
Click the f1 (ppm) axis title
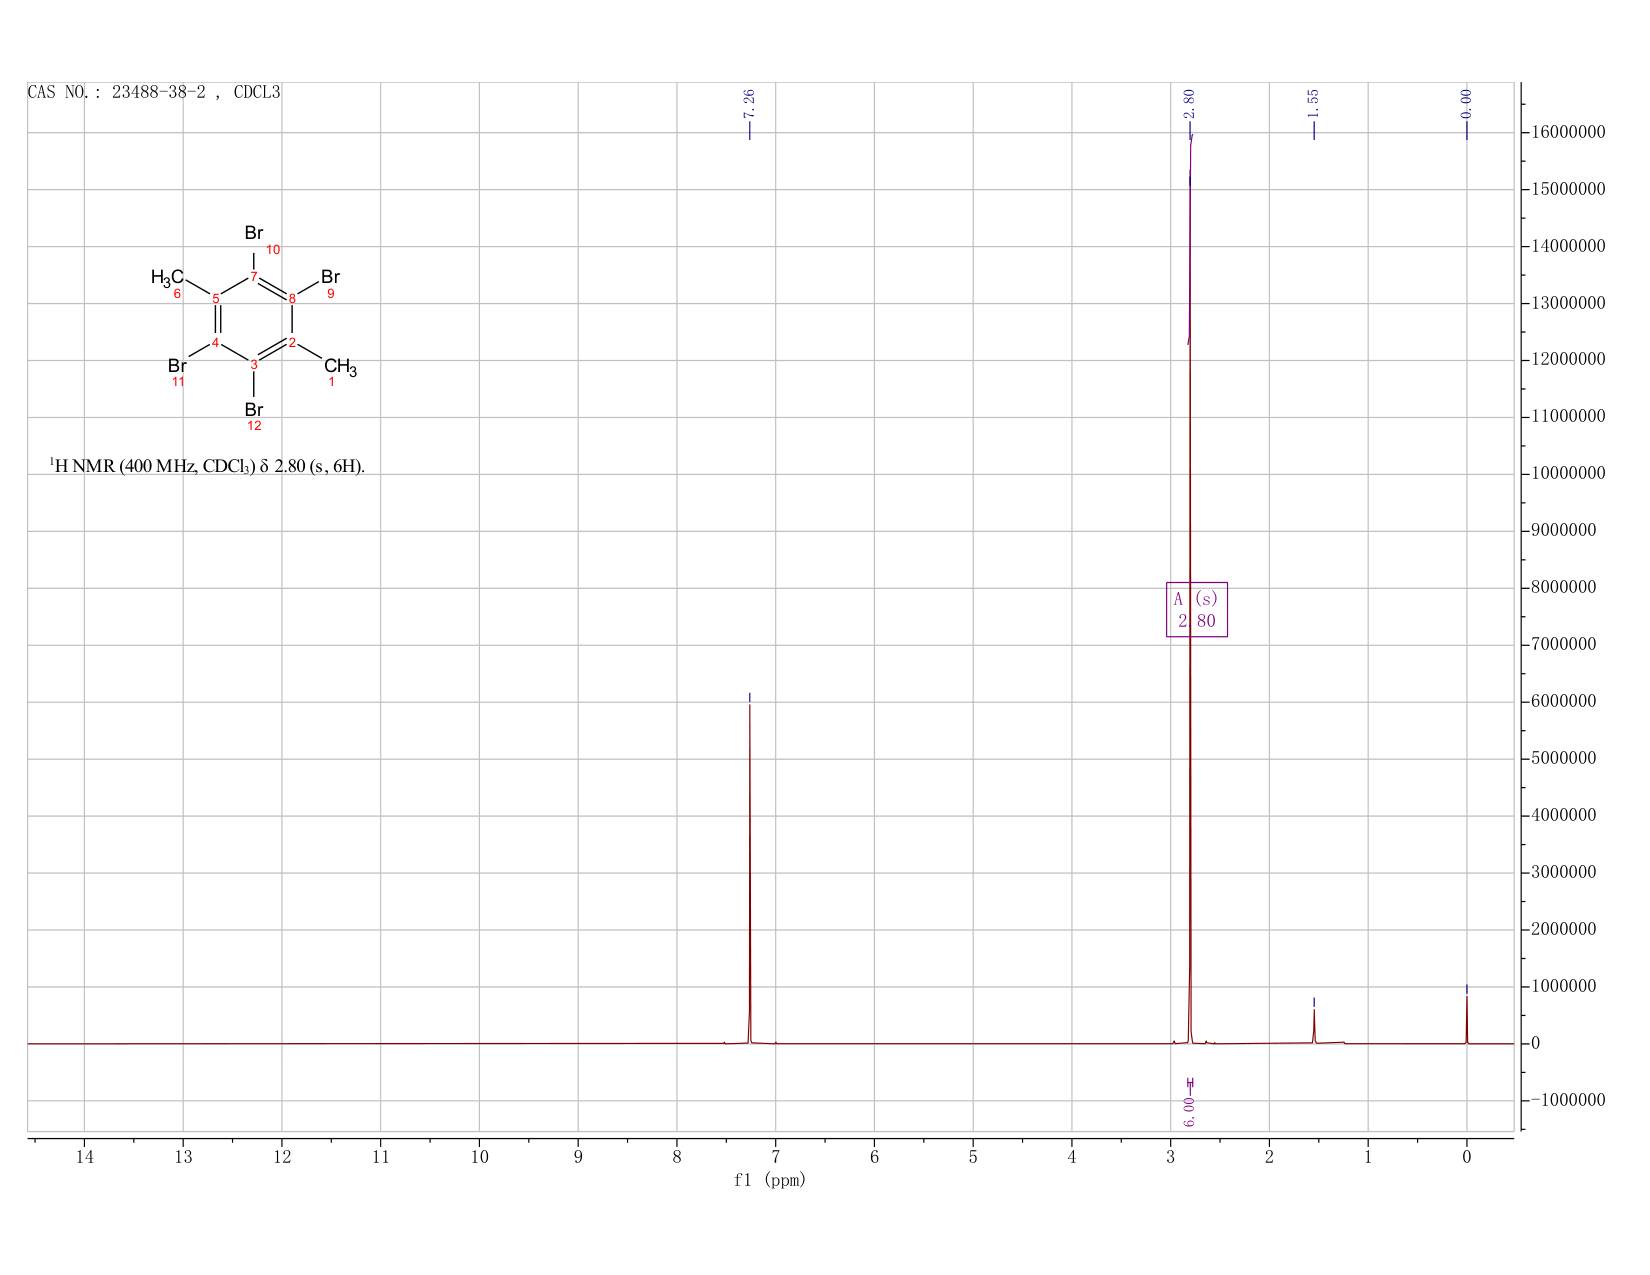coord(769,1180)
